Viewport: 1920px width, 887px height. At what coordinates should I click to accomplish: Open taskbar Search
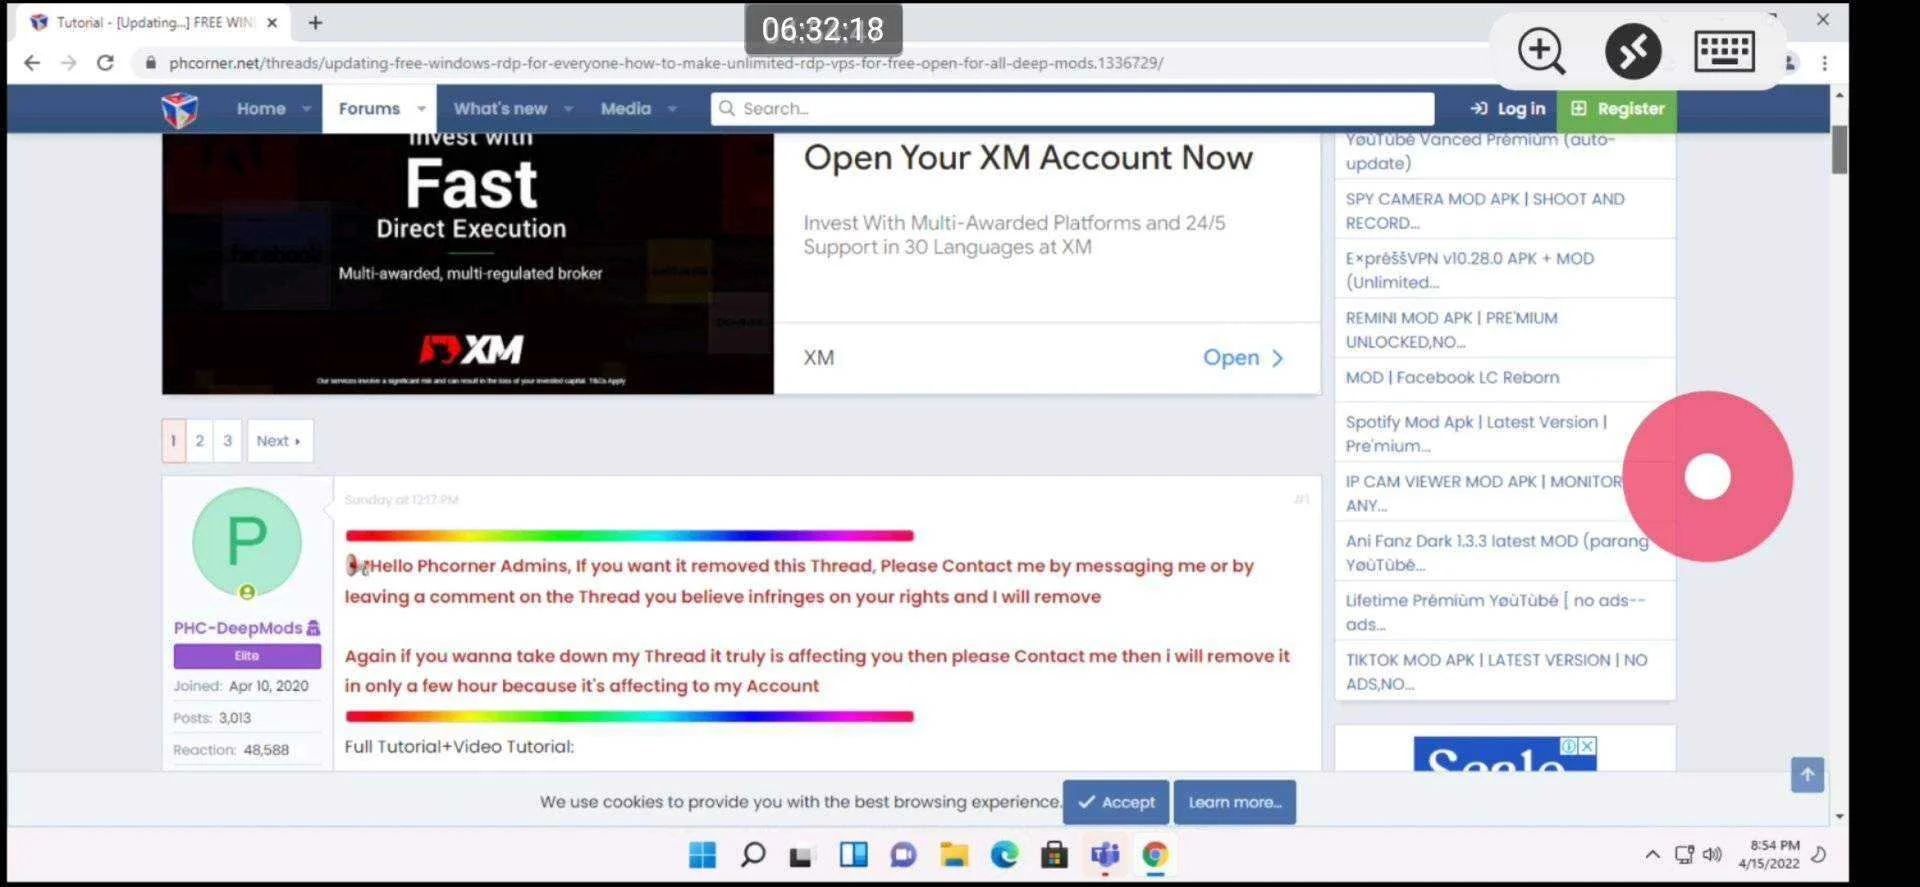(x=753, y=855)
